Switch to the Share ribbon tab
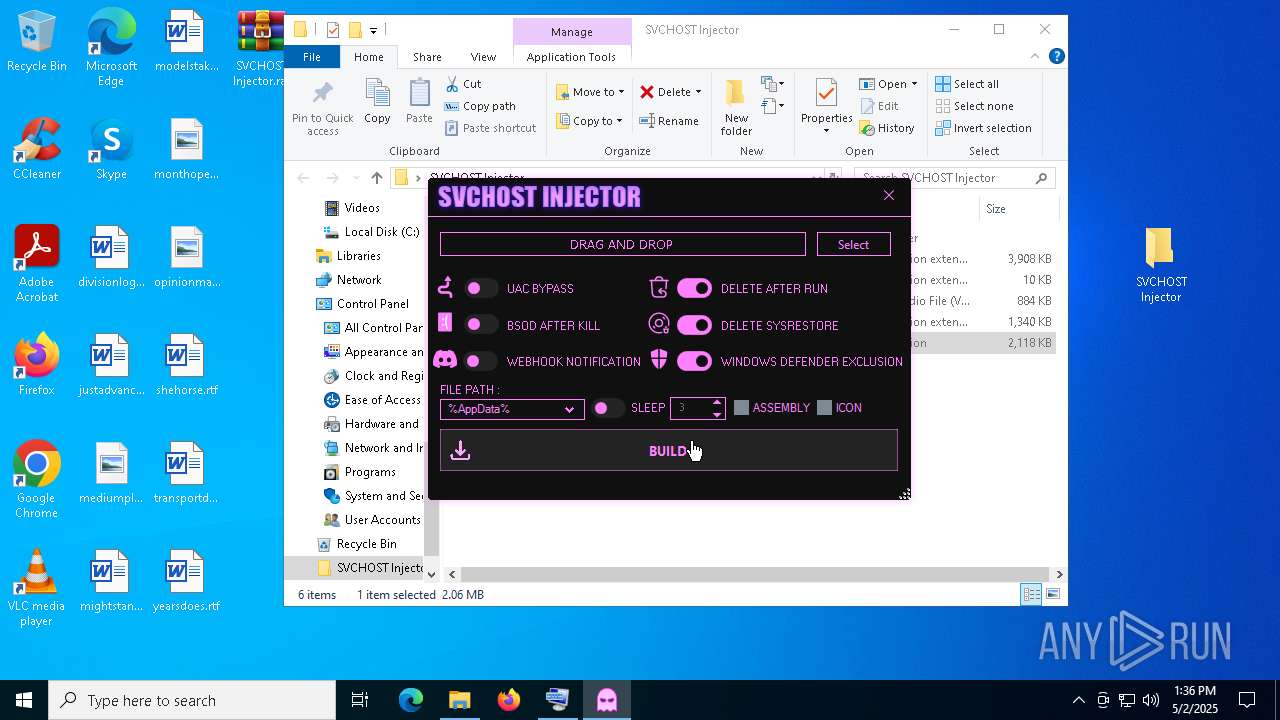1280x720 pixels. tap(427, 57)
